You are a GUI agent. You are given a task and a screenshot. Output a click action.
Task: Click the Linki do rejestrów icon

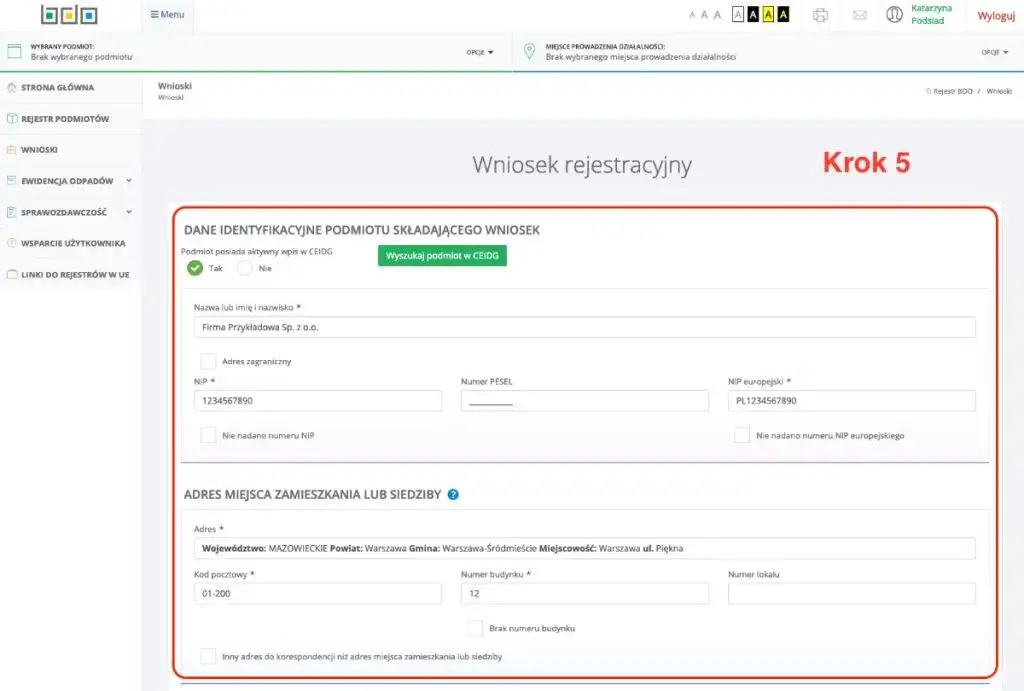[x=12, y=274]
